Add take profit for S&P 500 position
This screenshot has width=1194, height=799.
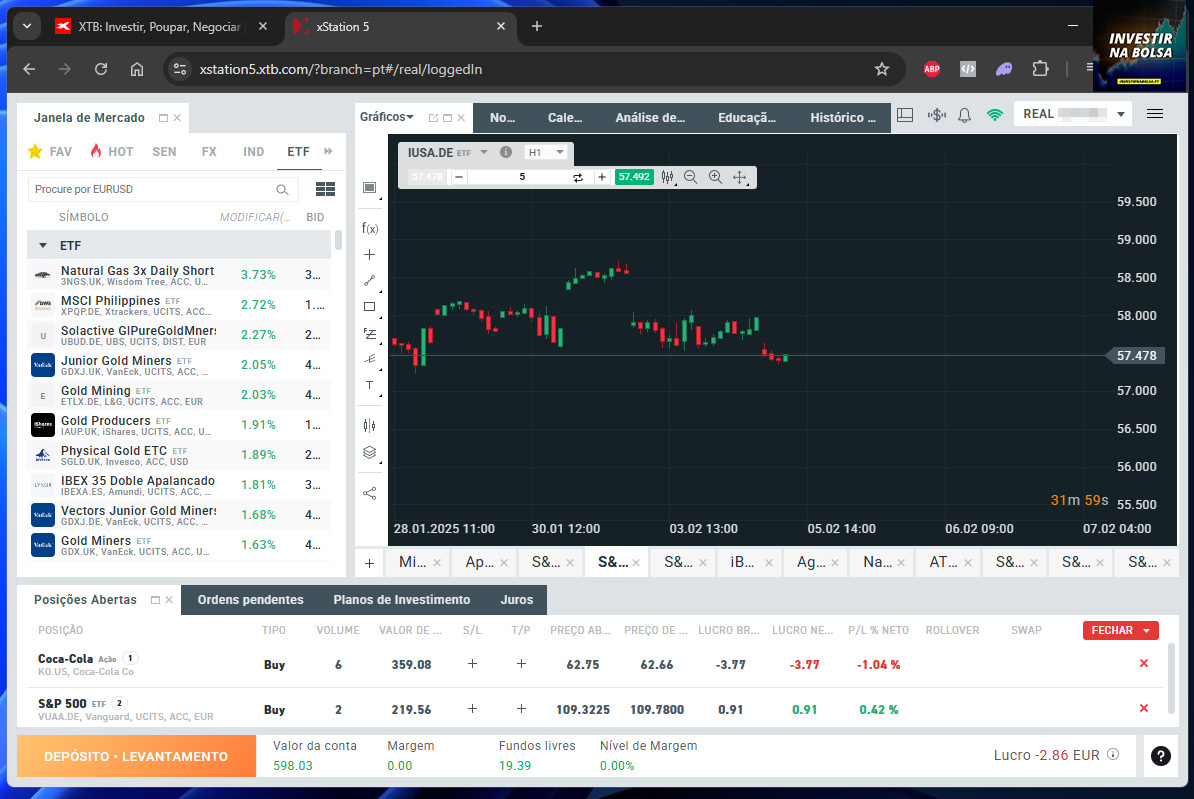(521, 709)
